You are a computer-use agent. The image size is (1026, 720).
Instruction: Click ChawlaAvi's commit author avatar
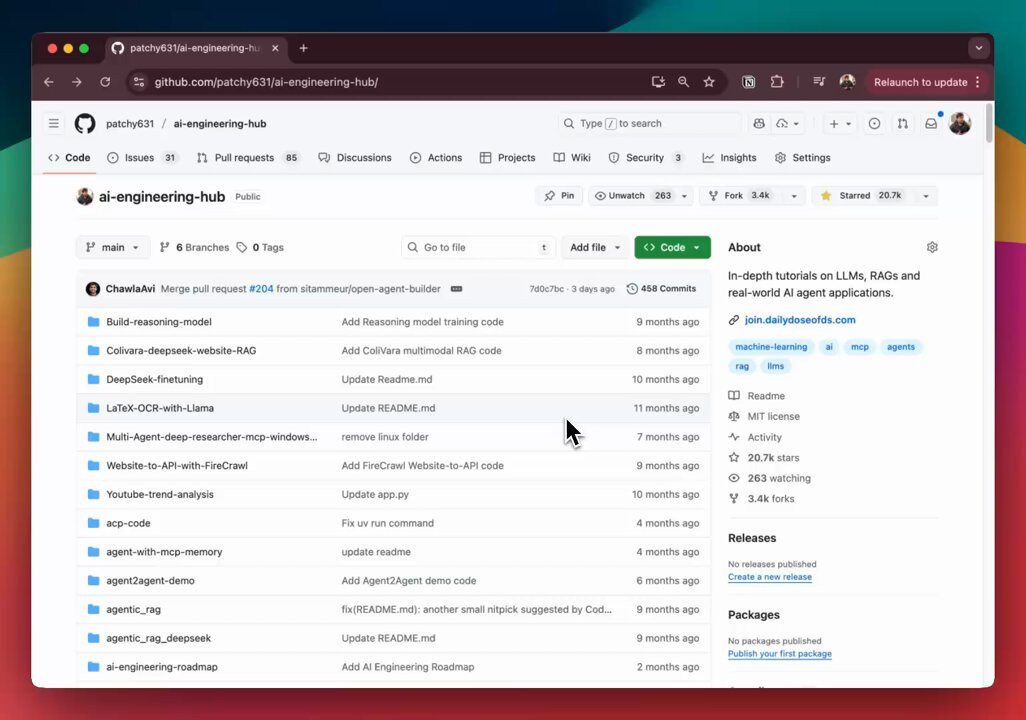(93, 289)
